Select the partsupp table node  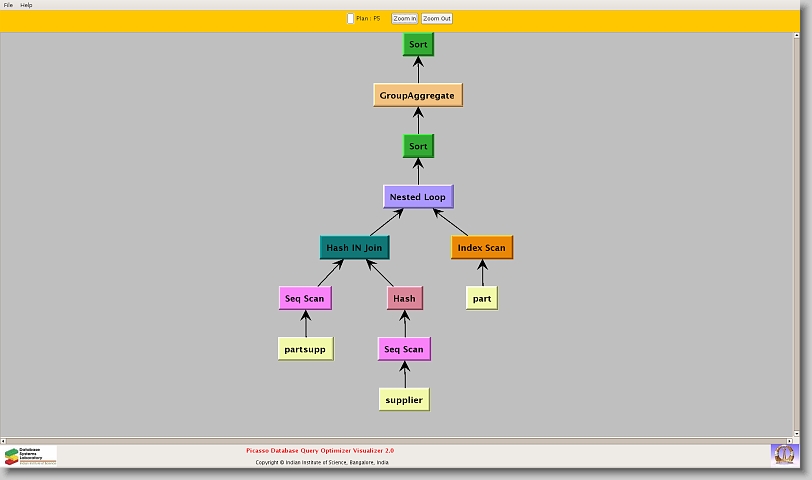tap(305, 349)
